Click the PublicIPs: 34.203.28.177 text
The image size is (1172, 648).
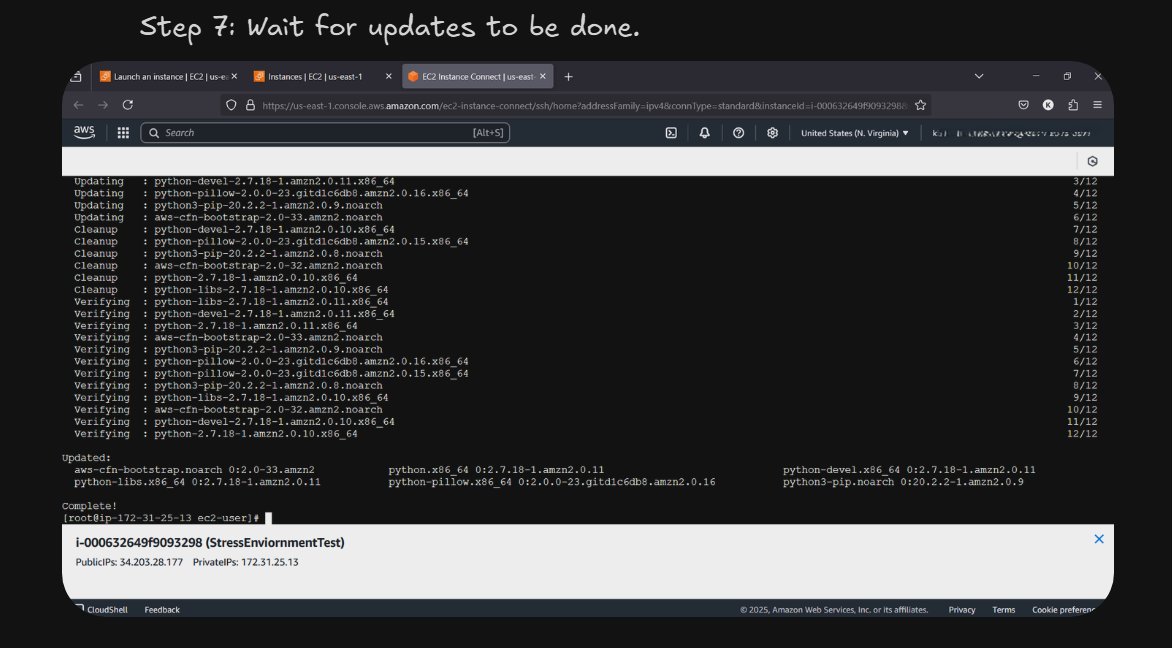129,562
